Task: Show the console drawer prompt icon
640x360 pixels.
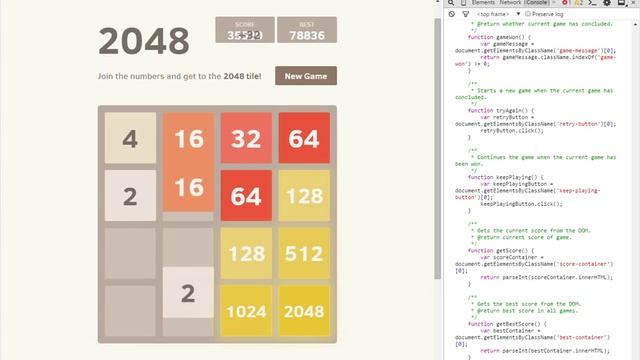Action: click(593, 2)
